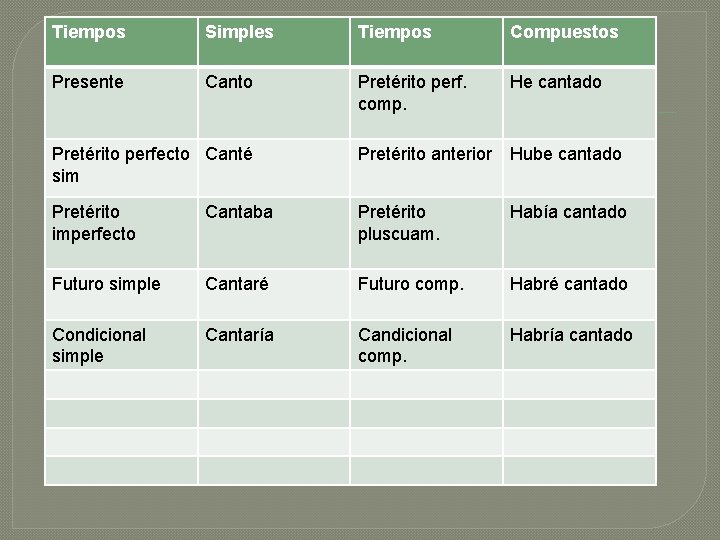Select the 'Pretérito anterior' cell
Image resolution: width=720 pixels, height=540 pixels.
(426, 168)
